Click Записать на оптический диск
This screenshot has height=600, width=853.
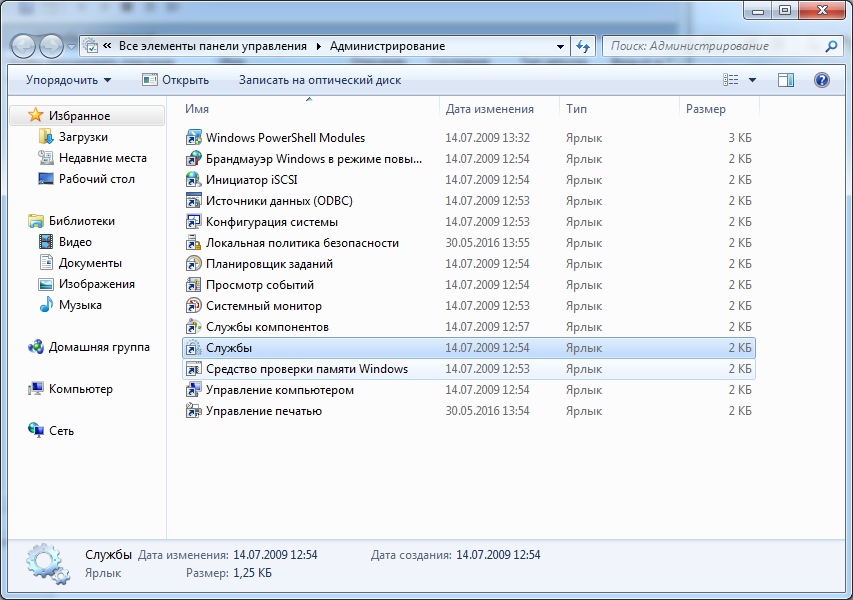319,80
